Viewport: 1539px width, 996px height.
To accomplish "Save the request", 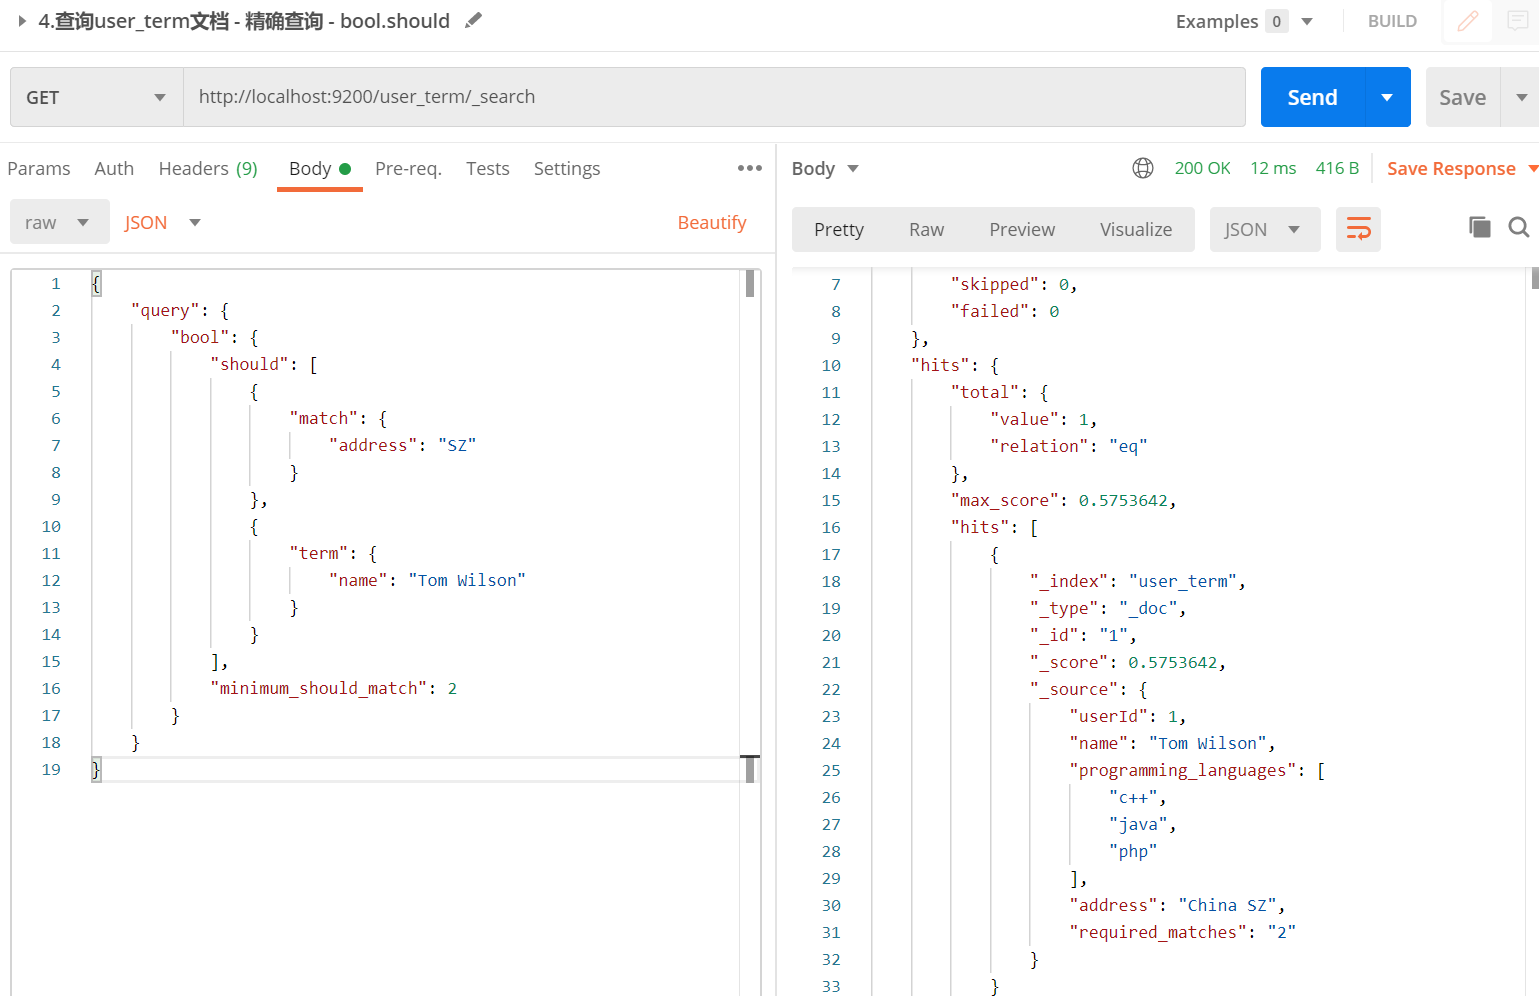I will pos(1462,97).
